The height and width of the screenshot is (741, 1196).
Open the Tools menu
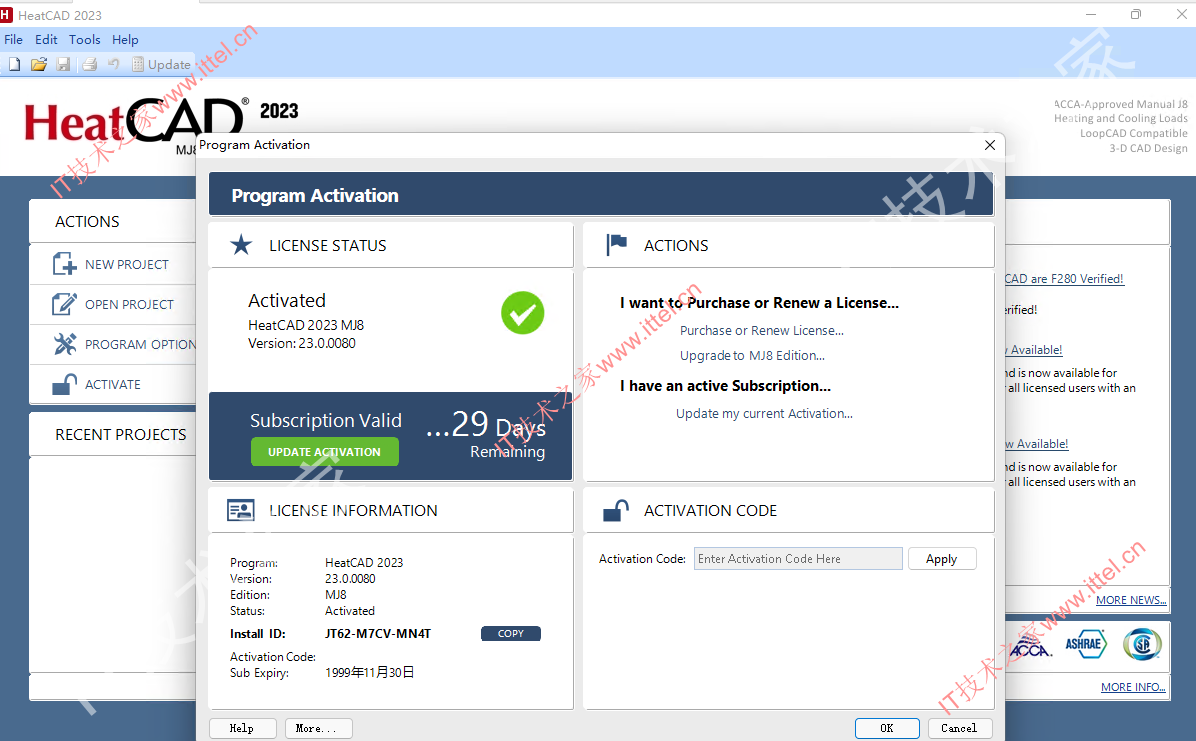coord(84,40)
